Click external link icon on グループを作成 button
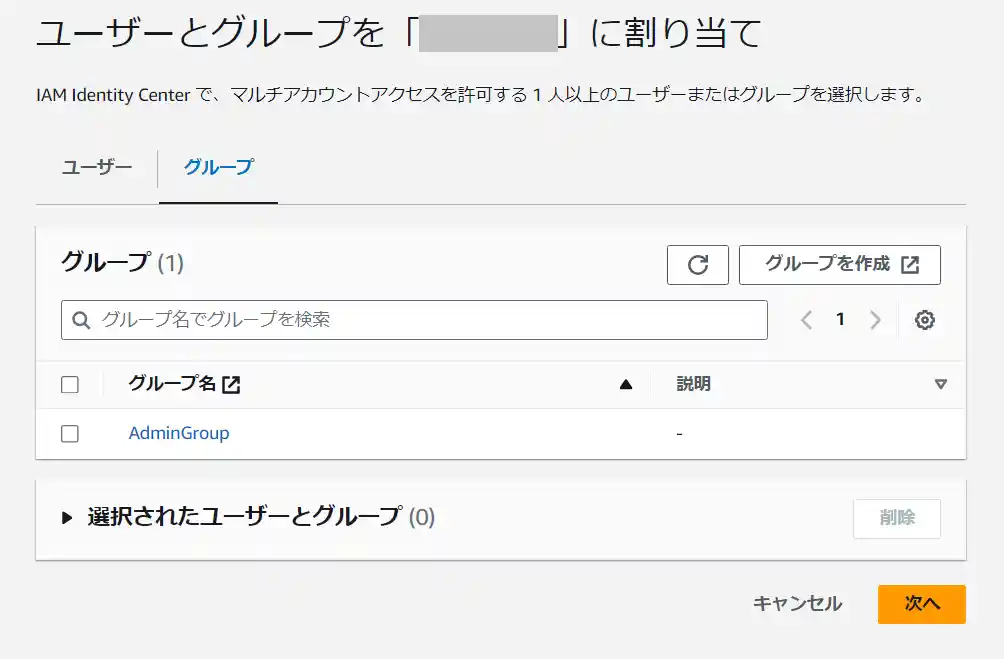1004x659 pixels. (x=910, y=264)
